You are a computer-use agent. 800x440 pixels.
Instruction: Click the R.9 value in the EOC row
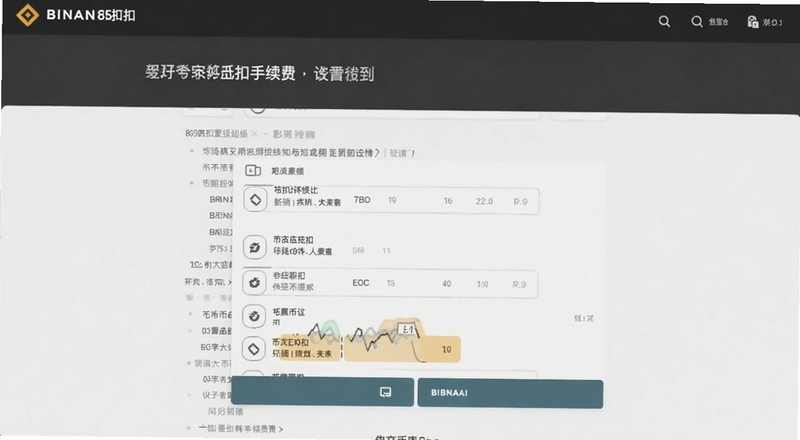(519, 284)
